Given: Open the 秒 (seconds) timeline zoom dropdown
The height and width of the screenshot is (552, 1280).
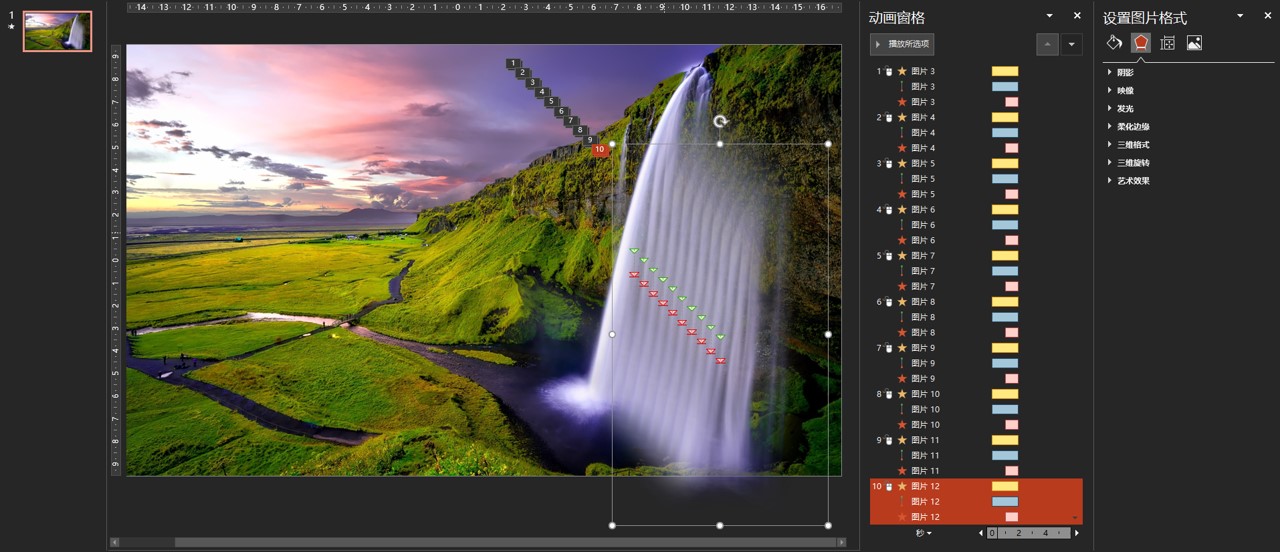Looking at the screenshot, I should [923, 533].
